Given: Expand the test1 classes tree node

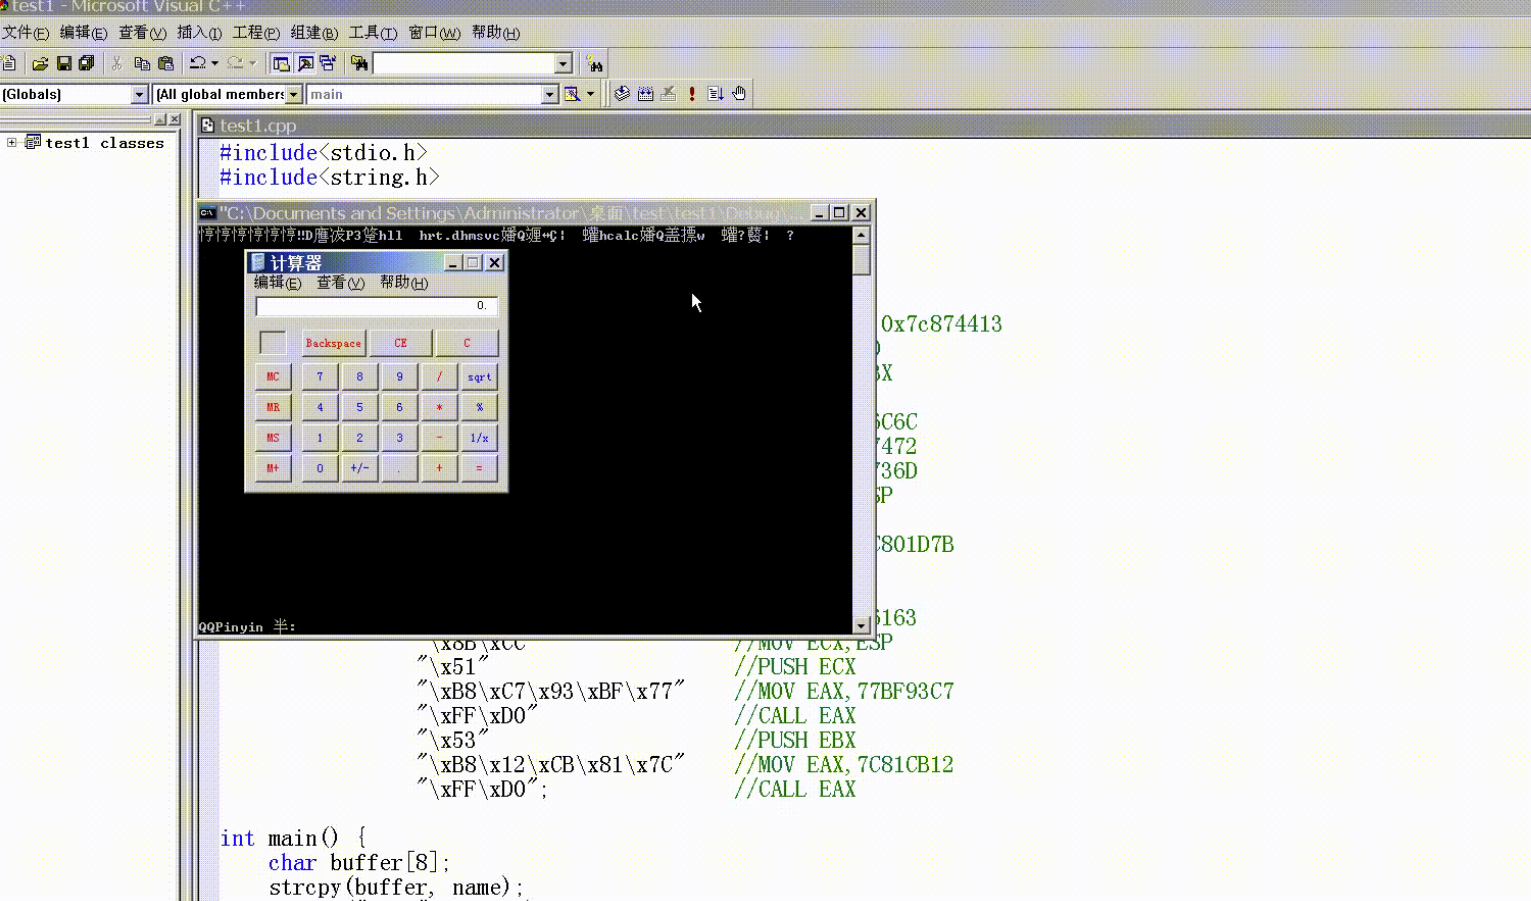Looking at the screenshot, I should pos(12,143).
